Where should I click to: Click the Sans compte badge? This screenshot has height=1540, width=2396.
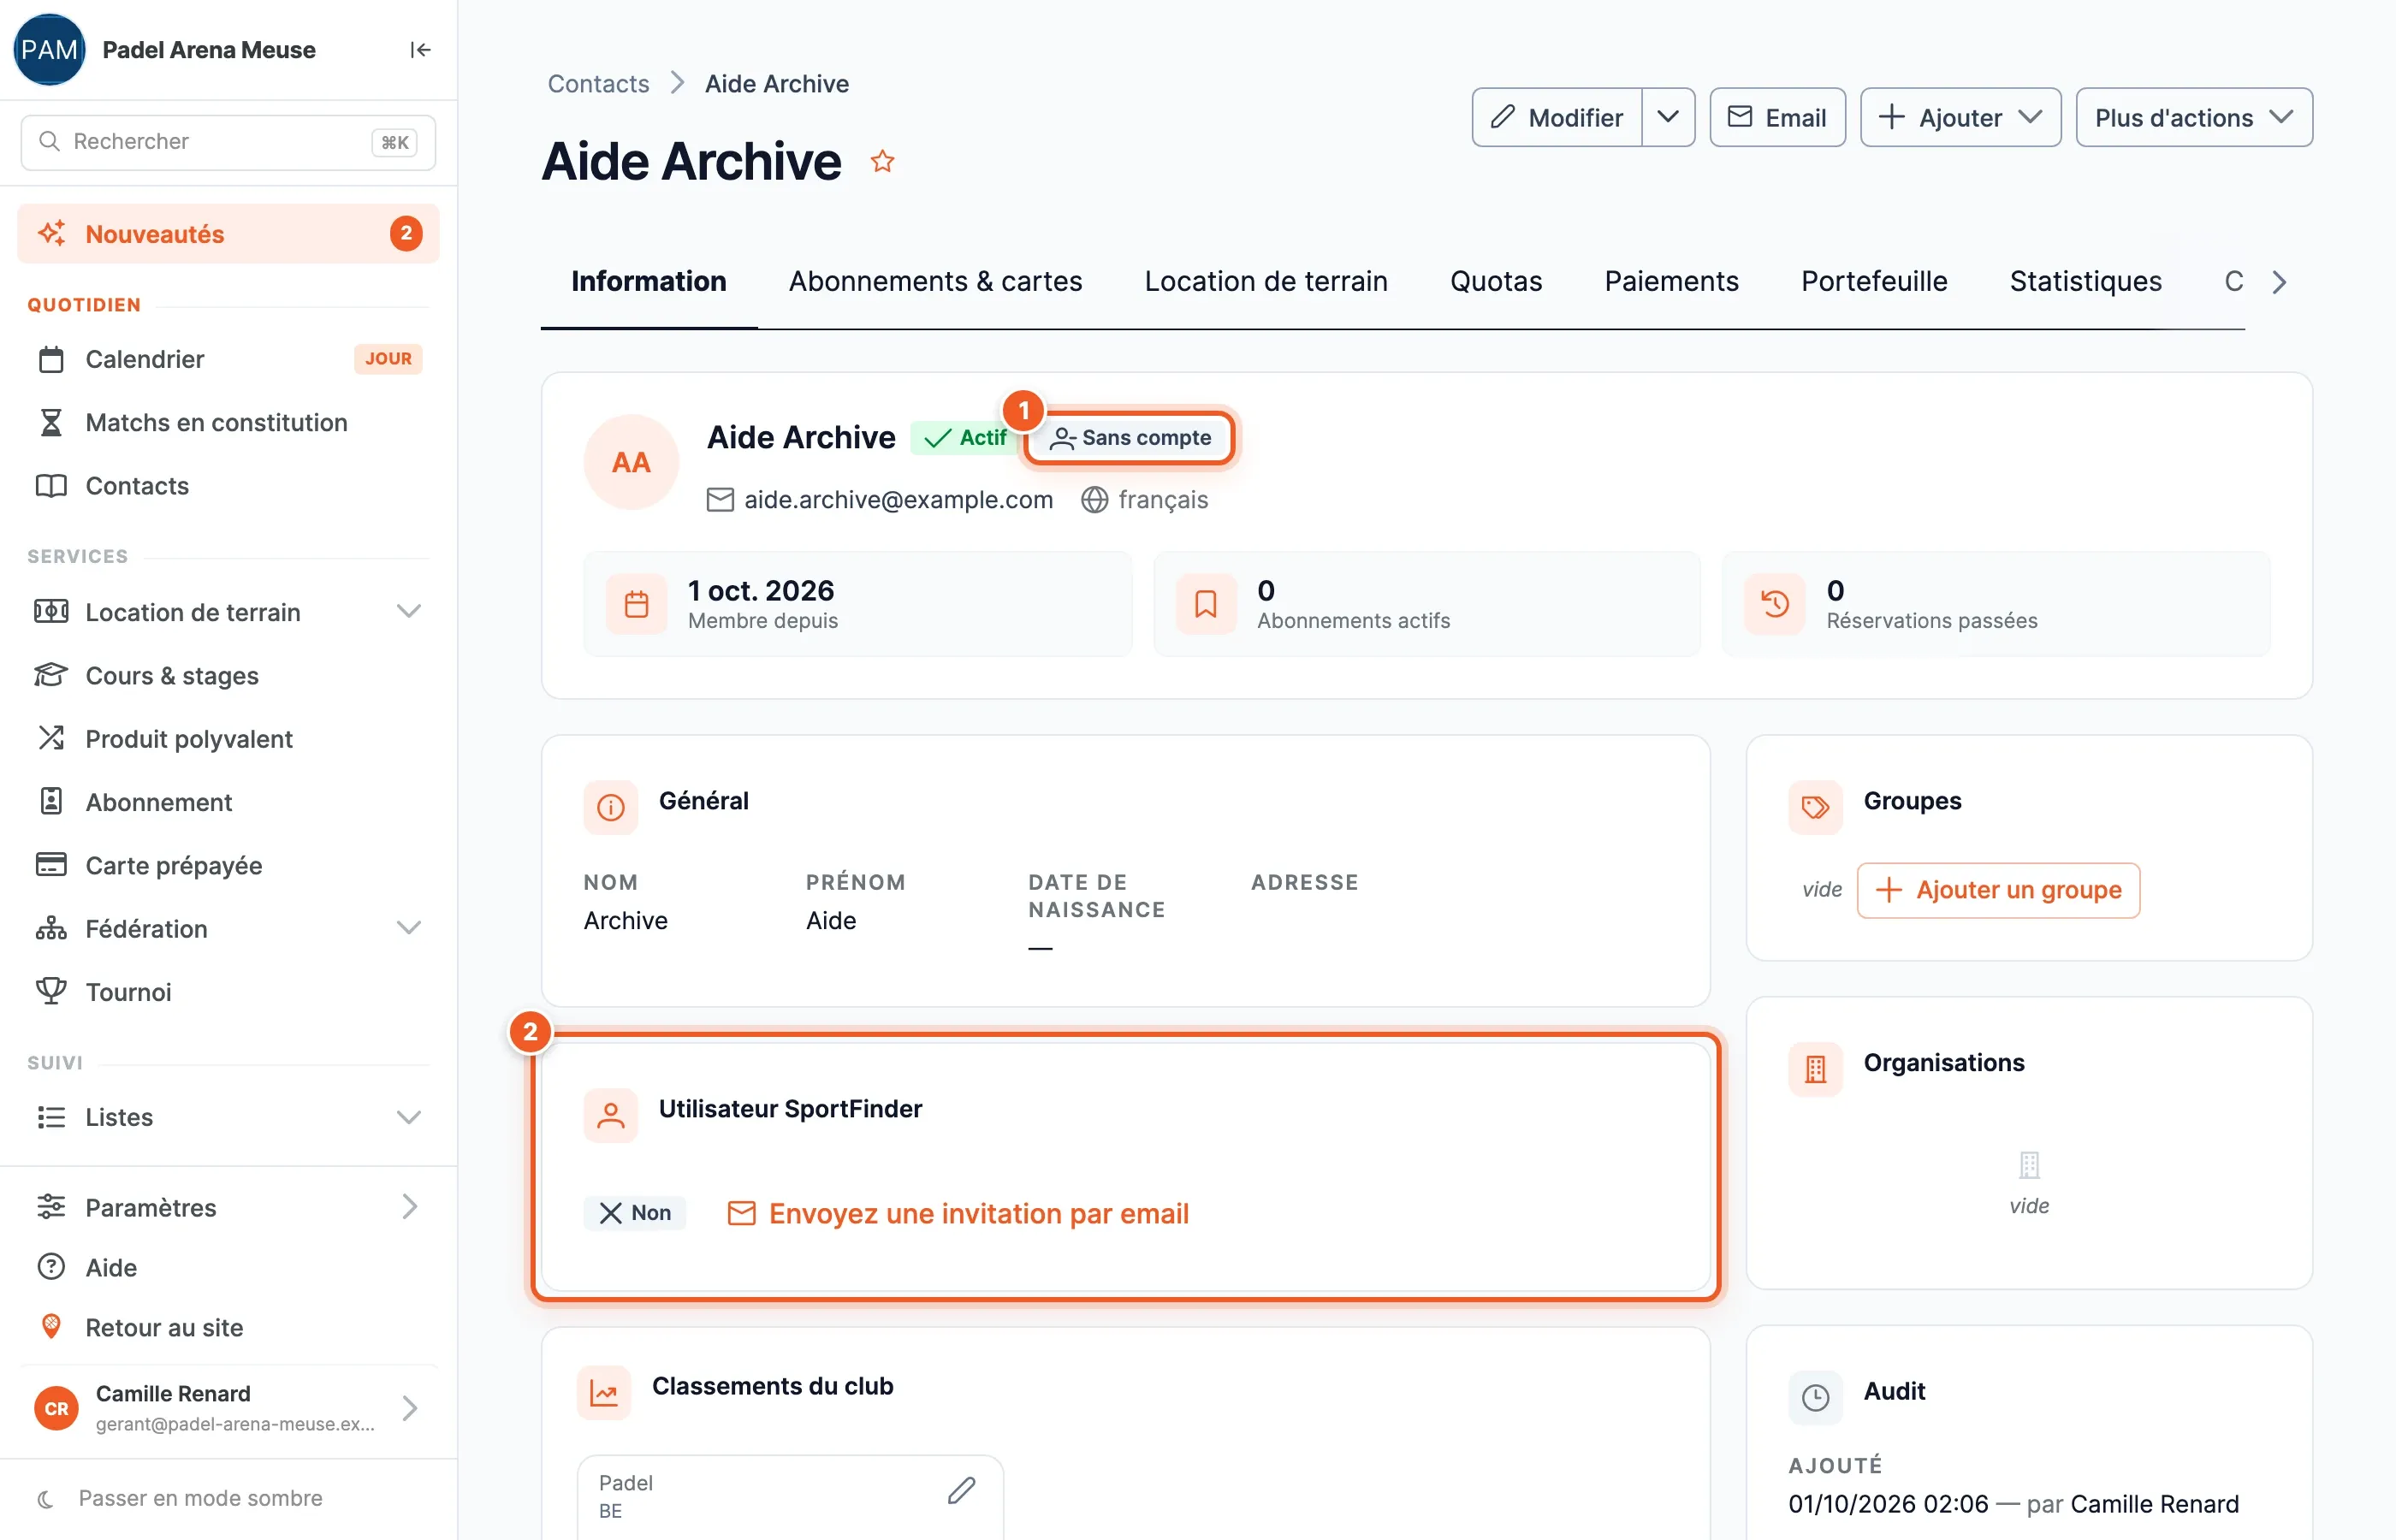tap(1130, 438)
